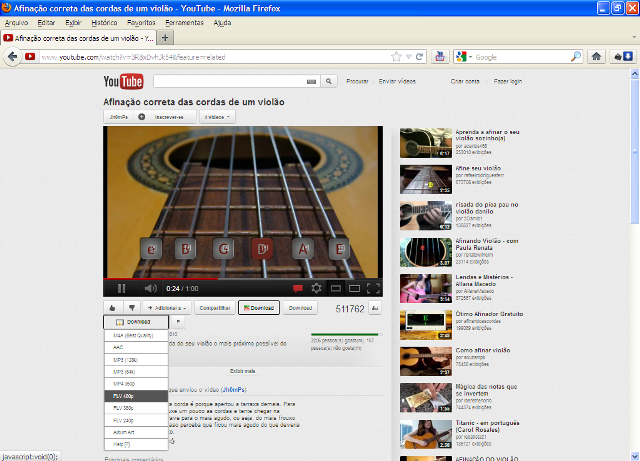This screenshot has width=640, height=461.
Task: Switch the player to large size
Action: tap(354, 289)
